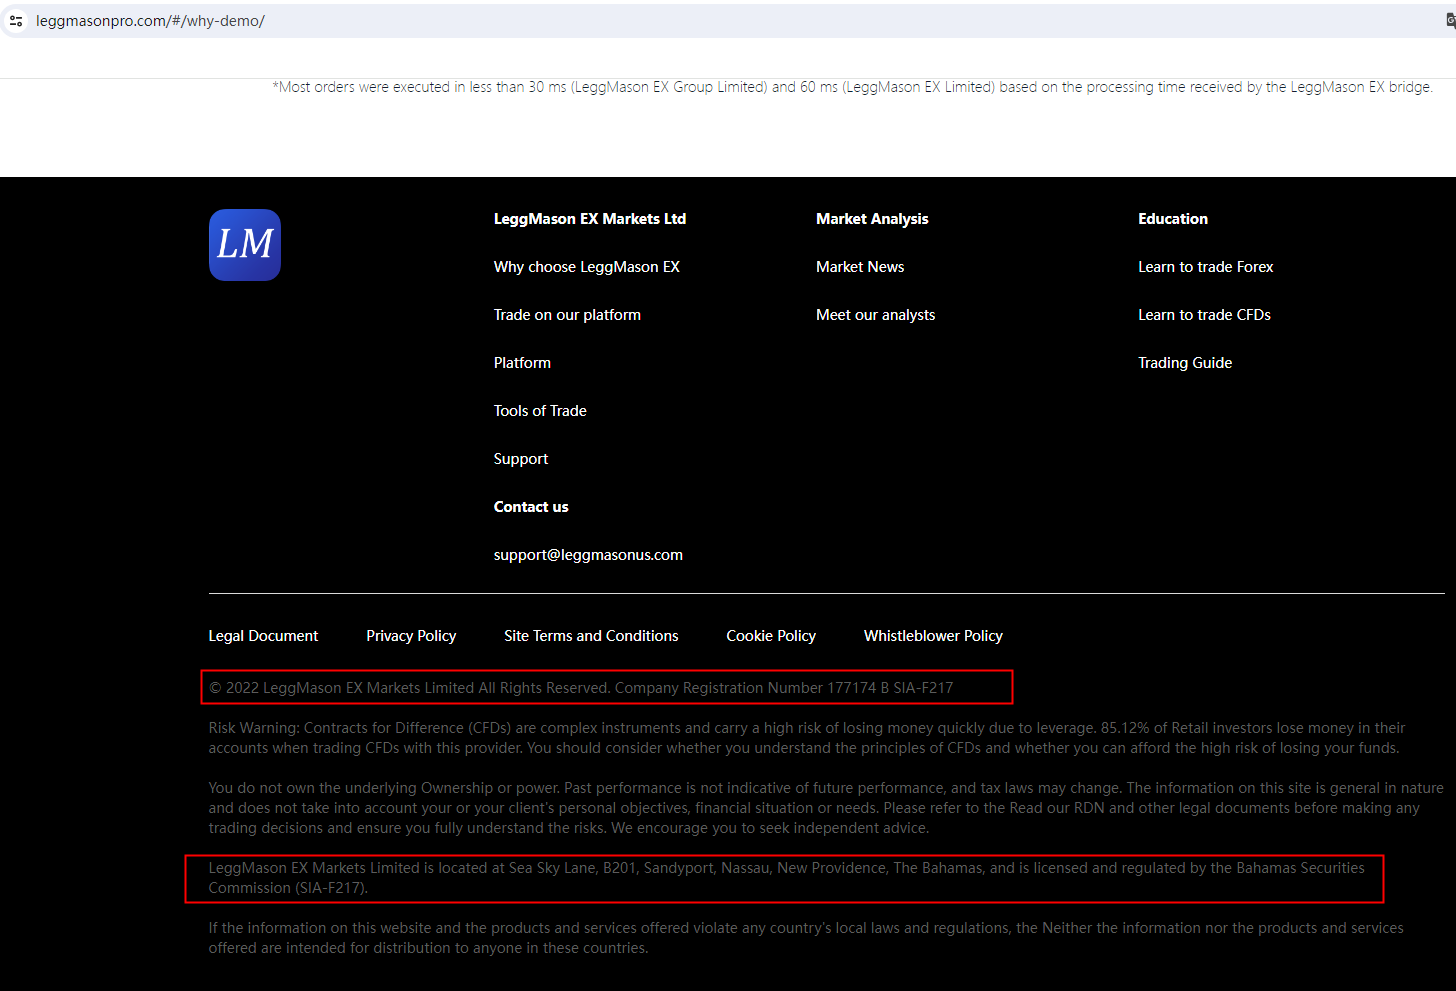Open Site Terms and Conditions
Viewport: 1456px width, 991px height.
point(591,636)
